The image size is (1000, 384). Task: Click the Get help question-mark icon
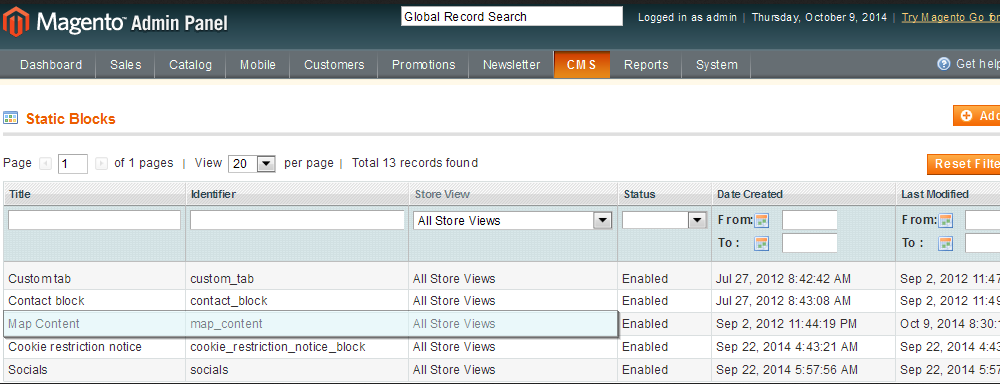pos(943,63)
